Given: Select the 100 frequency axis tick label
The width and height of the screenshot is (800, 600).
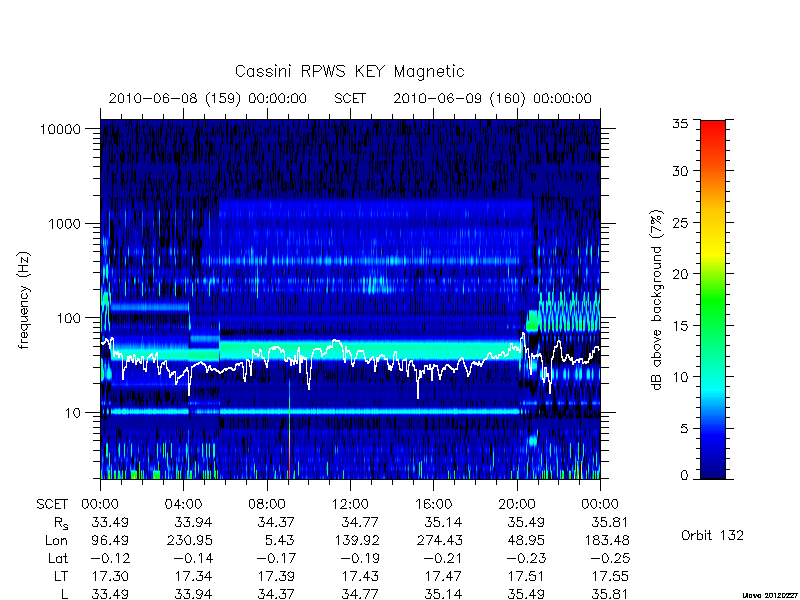Looking at the screenshot, I should point(68,318).
